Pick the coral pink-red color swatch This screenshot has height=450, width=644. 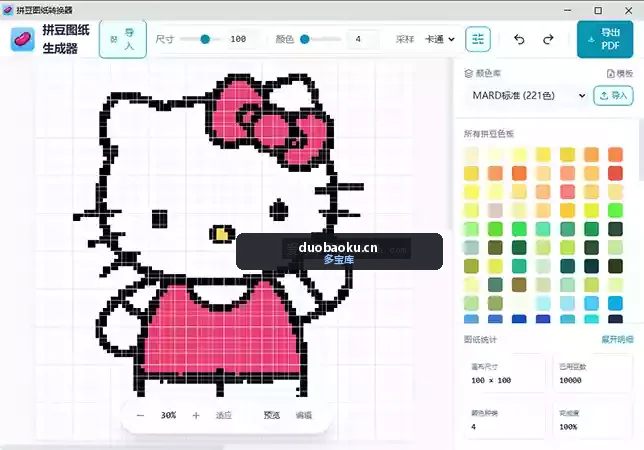(x=567, y=192)
